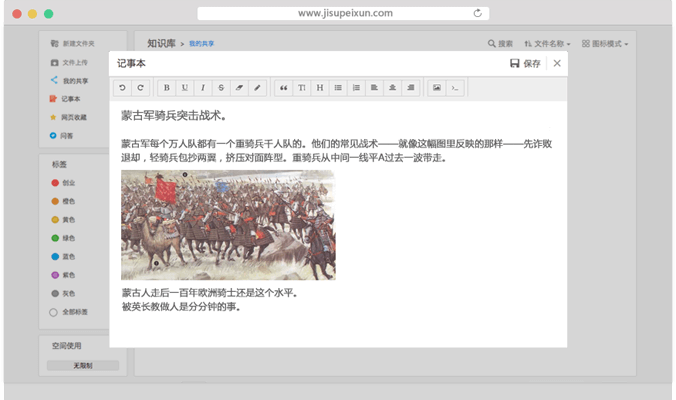Insert a bulleted list
This screenshot has height=400, width=676.
pyautogui.click(x=338, y=88)
